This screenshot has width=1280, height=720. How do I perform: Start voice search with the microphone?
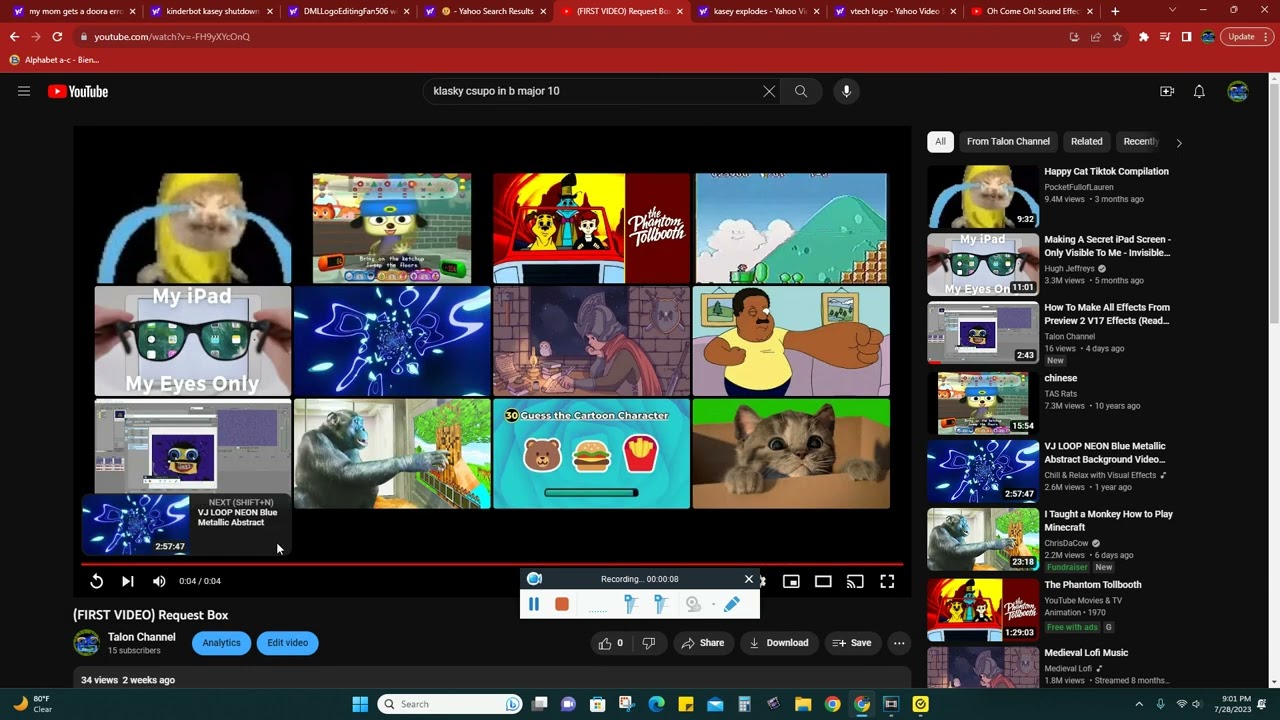pyautogui.click(x=846, y=91)
